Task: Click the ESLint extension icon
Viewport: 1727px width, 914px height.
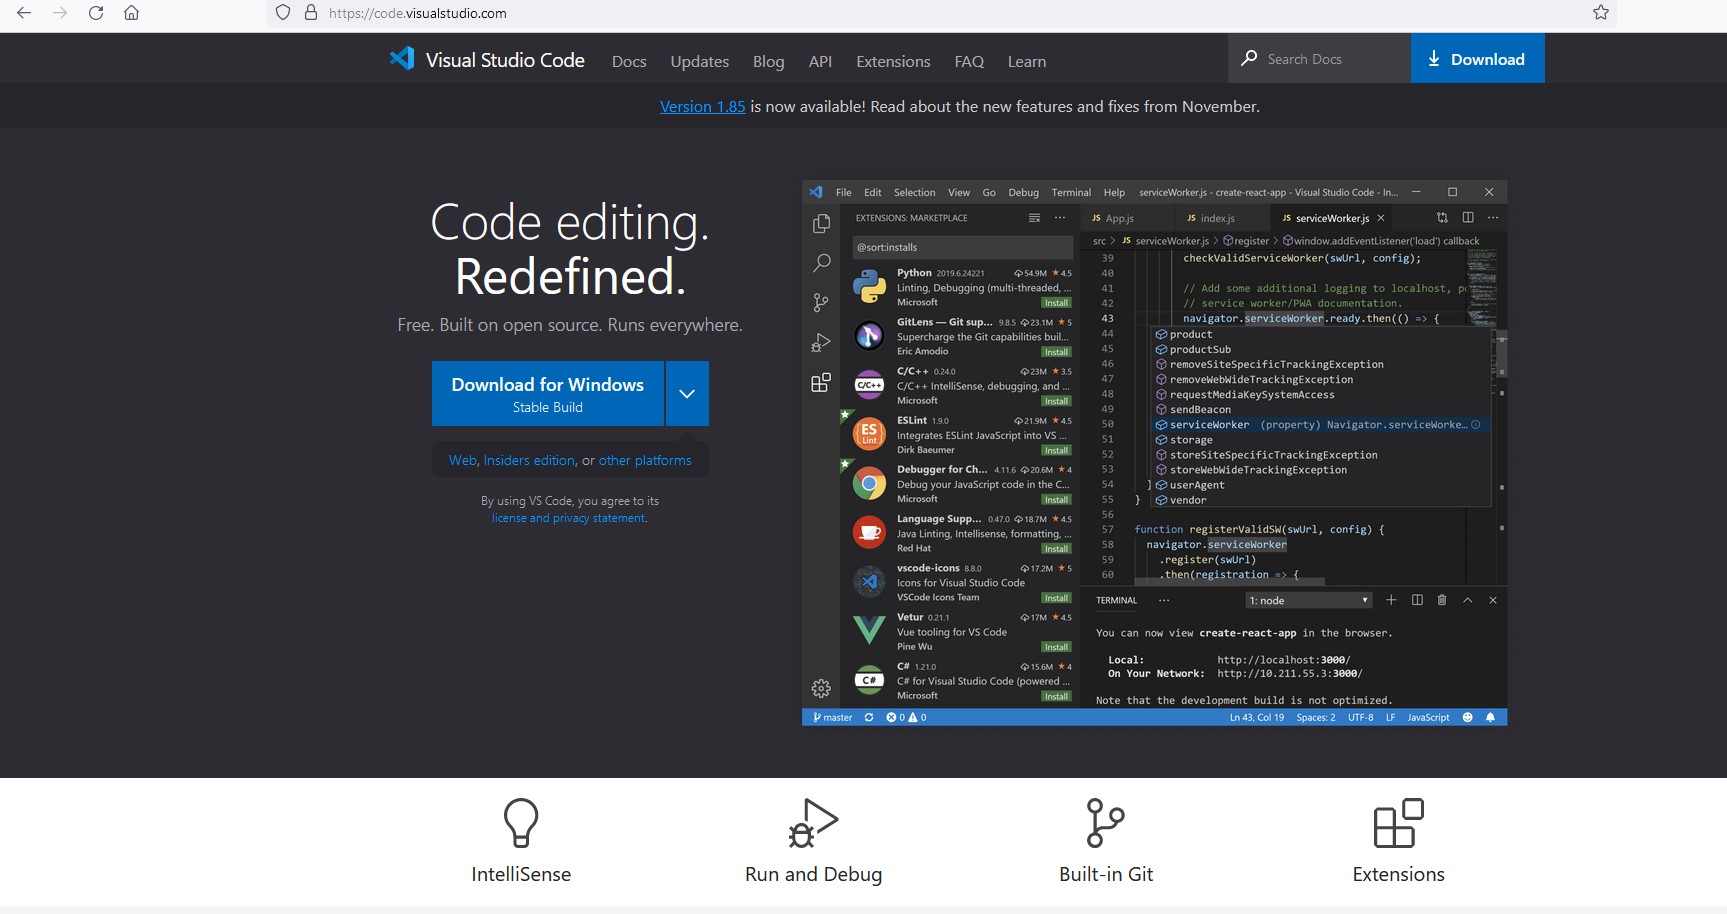Action: tap(869, 434)
